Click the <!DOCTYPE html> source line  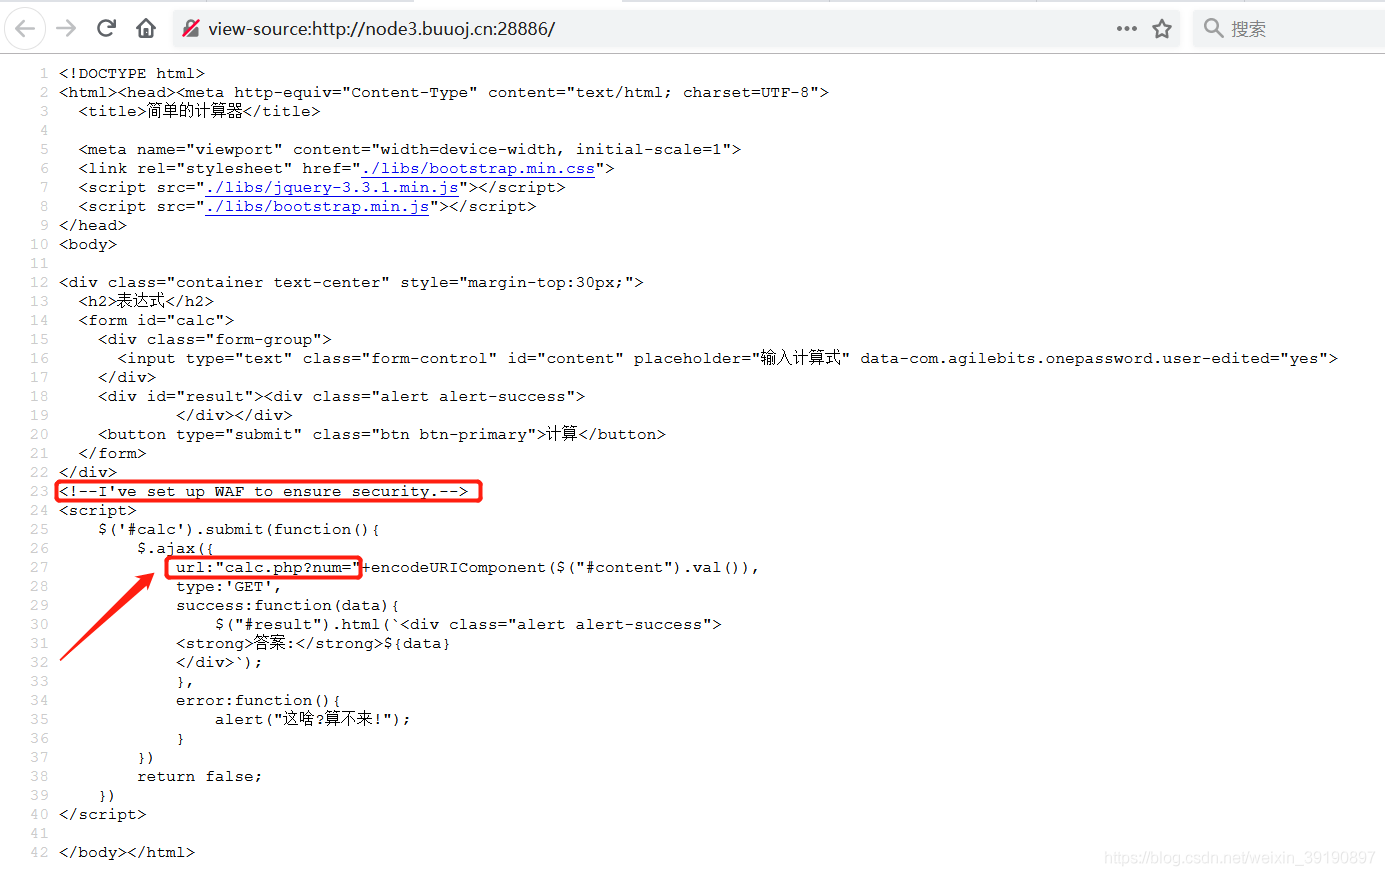coord(132,73)
